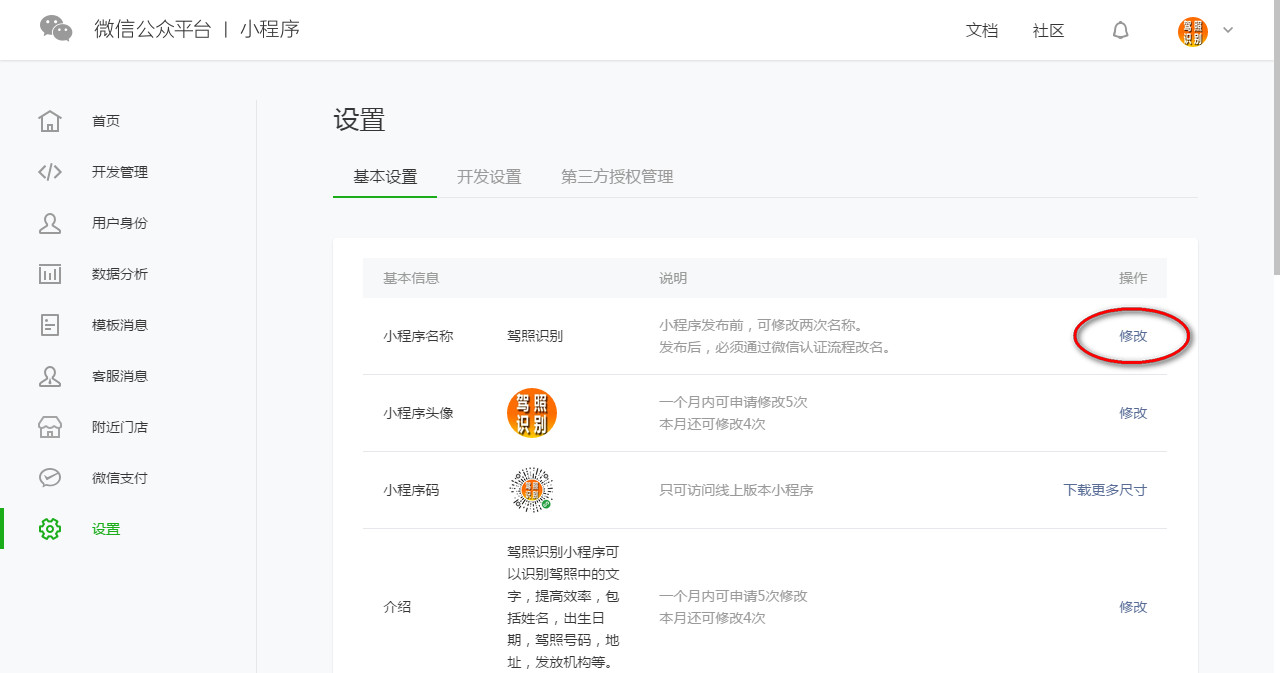This screenshot has height=673, width=1280.
Task: Open the notification bell icon
Action: pyautogui.click(x=1121, y=30)
